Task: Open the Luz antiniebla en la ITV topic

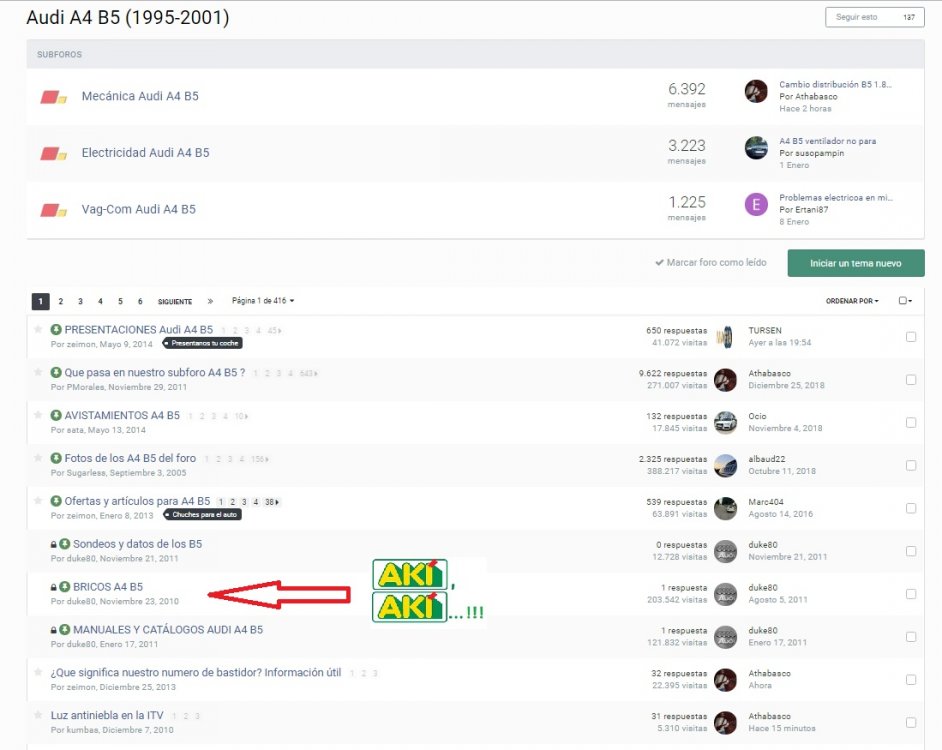Action: pos(107,715)
